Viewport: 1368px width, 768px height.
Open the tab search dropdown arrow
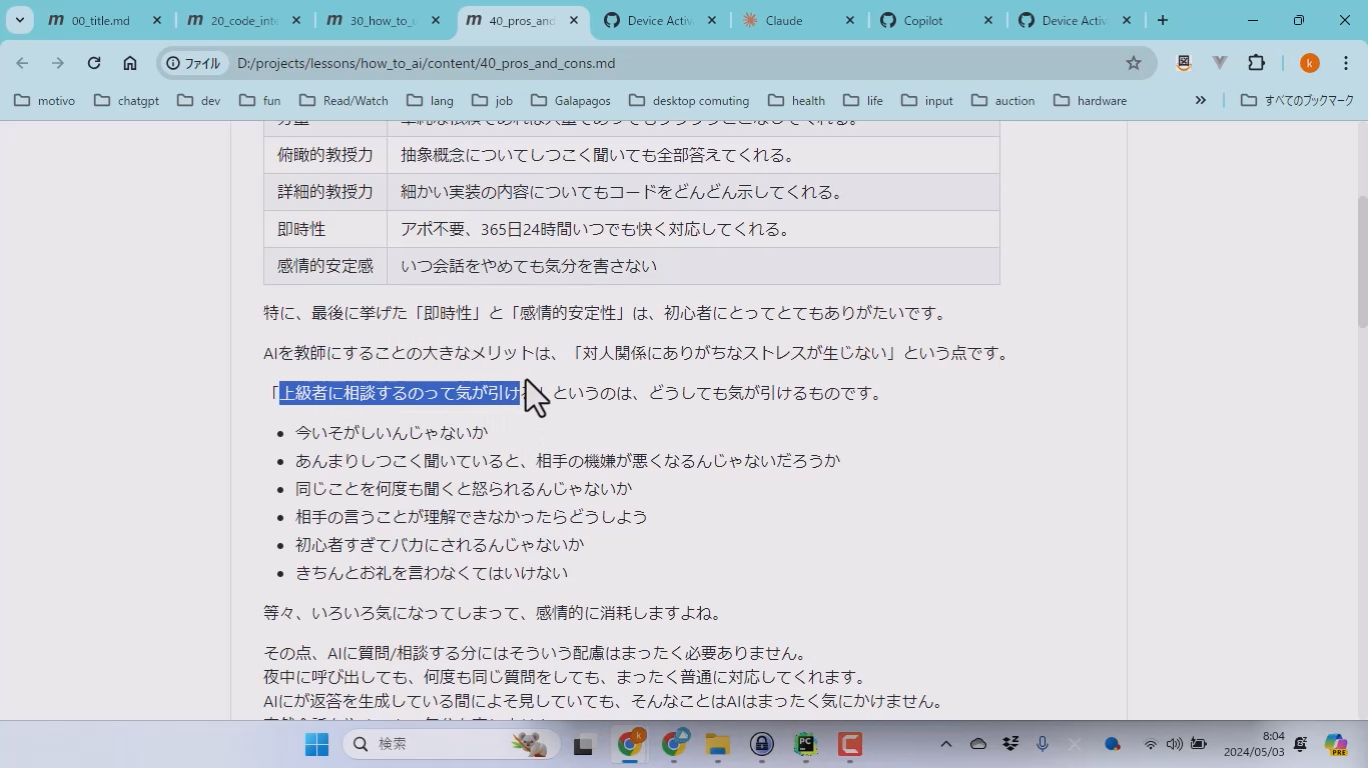click(19, 20)
